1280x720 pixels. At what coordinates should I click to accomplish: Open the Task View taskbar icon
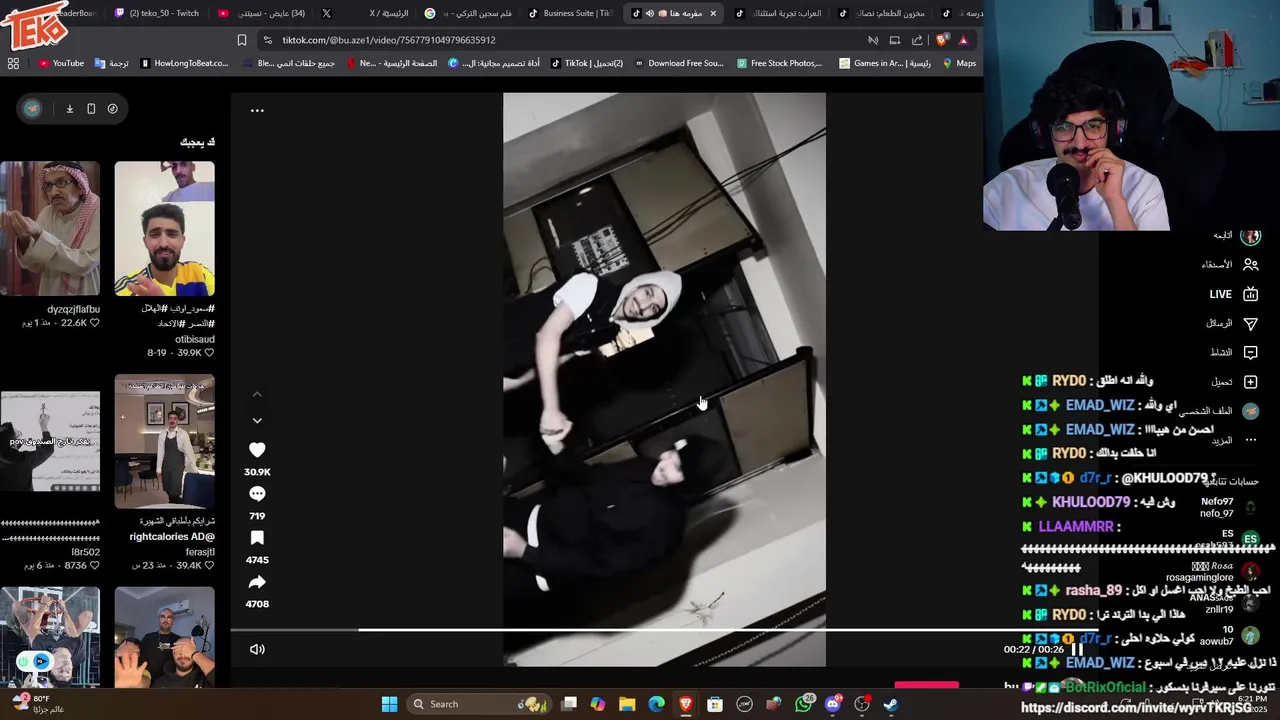pyautogui.click(x=568, y=704)
